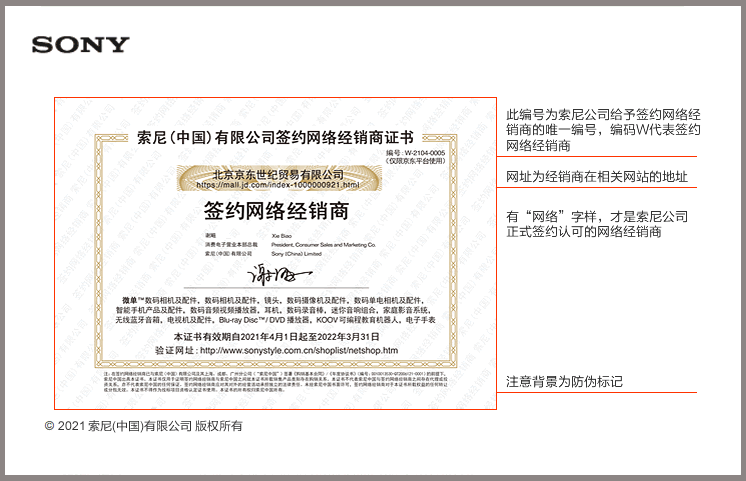746x481 pixels.
Task: Click the fine-print note at the certificate bottom
Action: click(x=275, y=382)
